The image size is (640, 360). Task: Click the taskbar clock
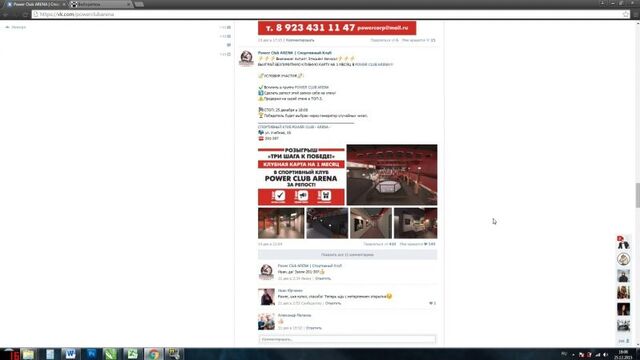623,354
